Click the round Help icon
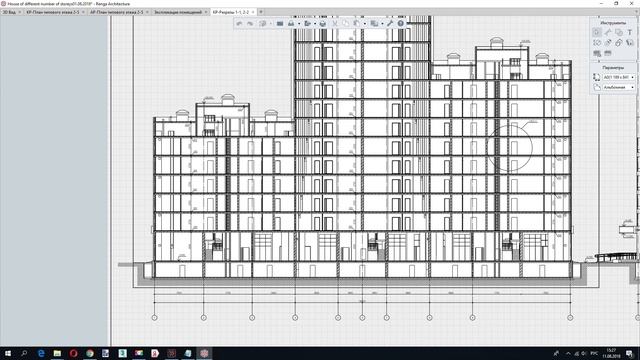The height and width of the screenshot is (360, 640). (x=400, y=24)
